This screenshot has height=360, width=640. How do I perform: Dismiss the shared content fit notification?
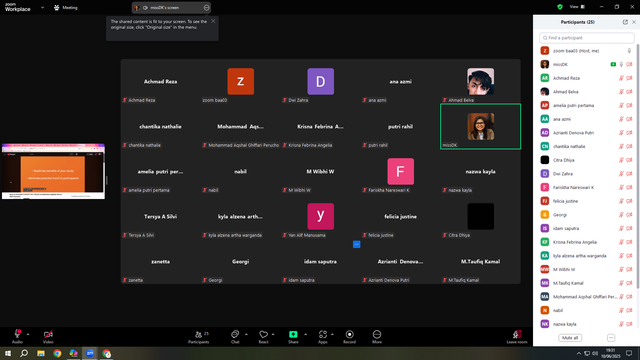tap(213, 21)
